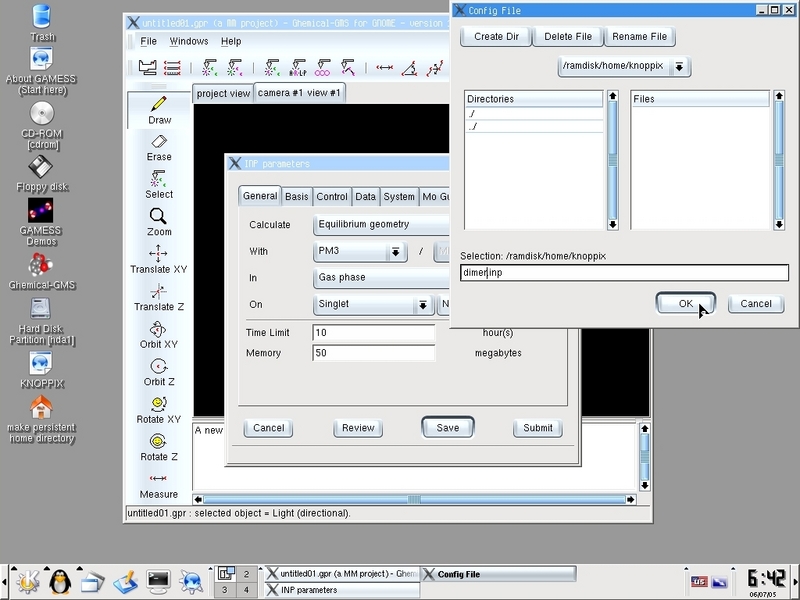Image resolution: width=800 pixels, height=600 pixels.
Task: Switch to the Basis tab
Action: point(297,197)
